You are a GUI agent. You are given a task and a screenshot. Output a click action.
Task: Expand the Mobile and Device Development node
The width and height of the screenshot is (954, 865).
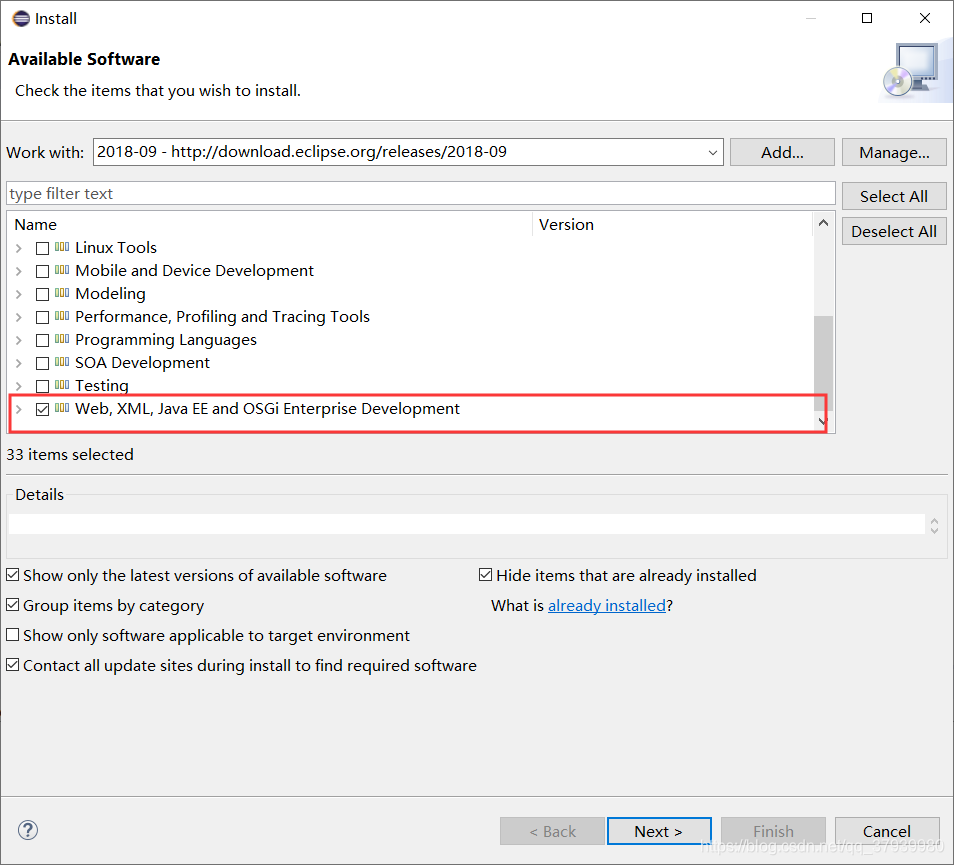tap(19, 271)
